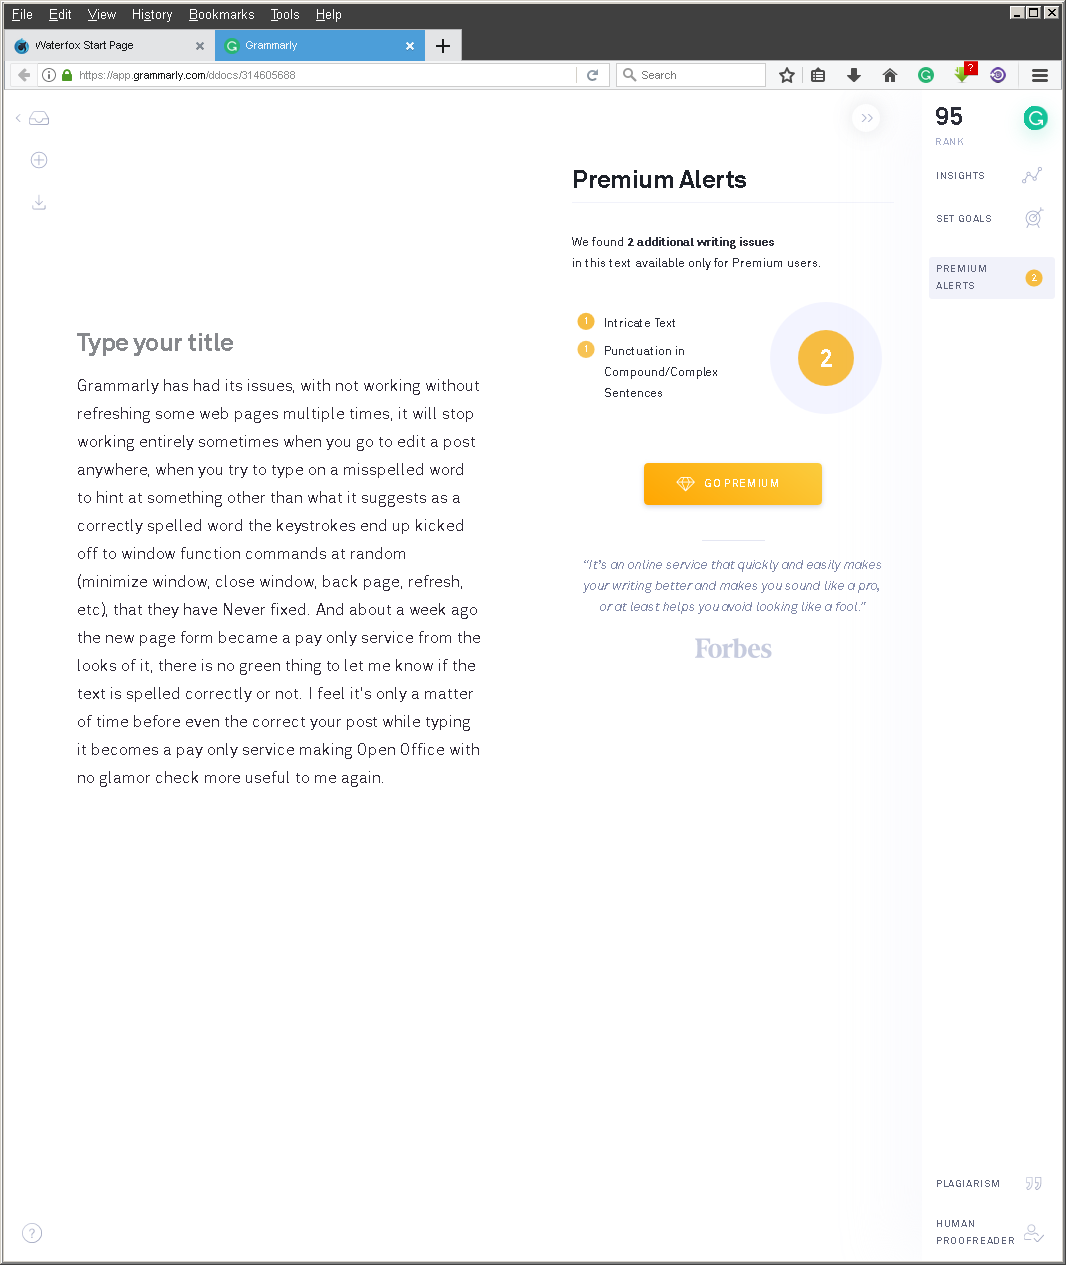Click the new document plus icon

[39, 160]
